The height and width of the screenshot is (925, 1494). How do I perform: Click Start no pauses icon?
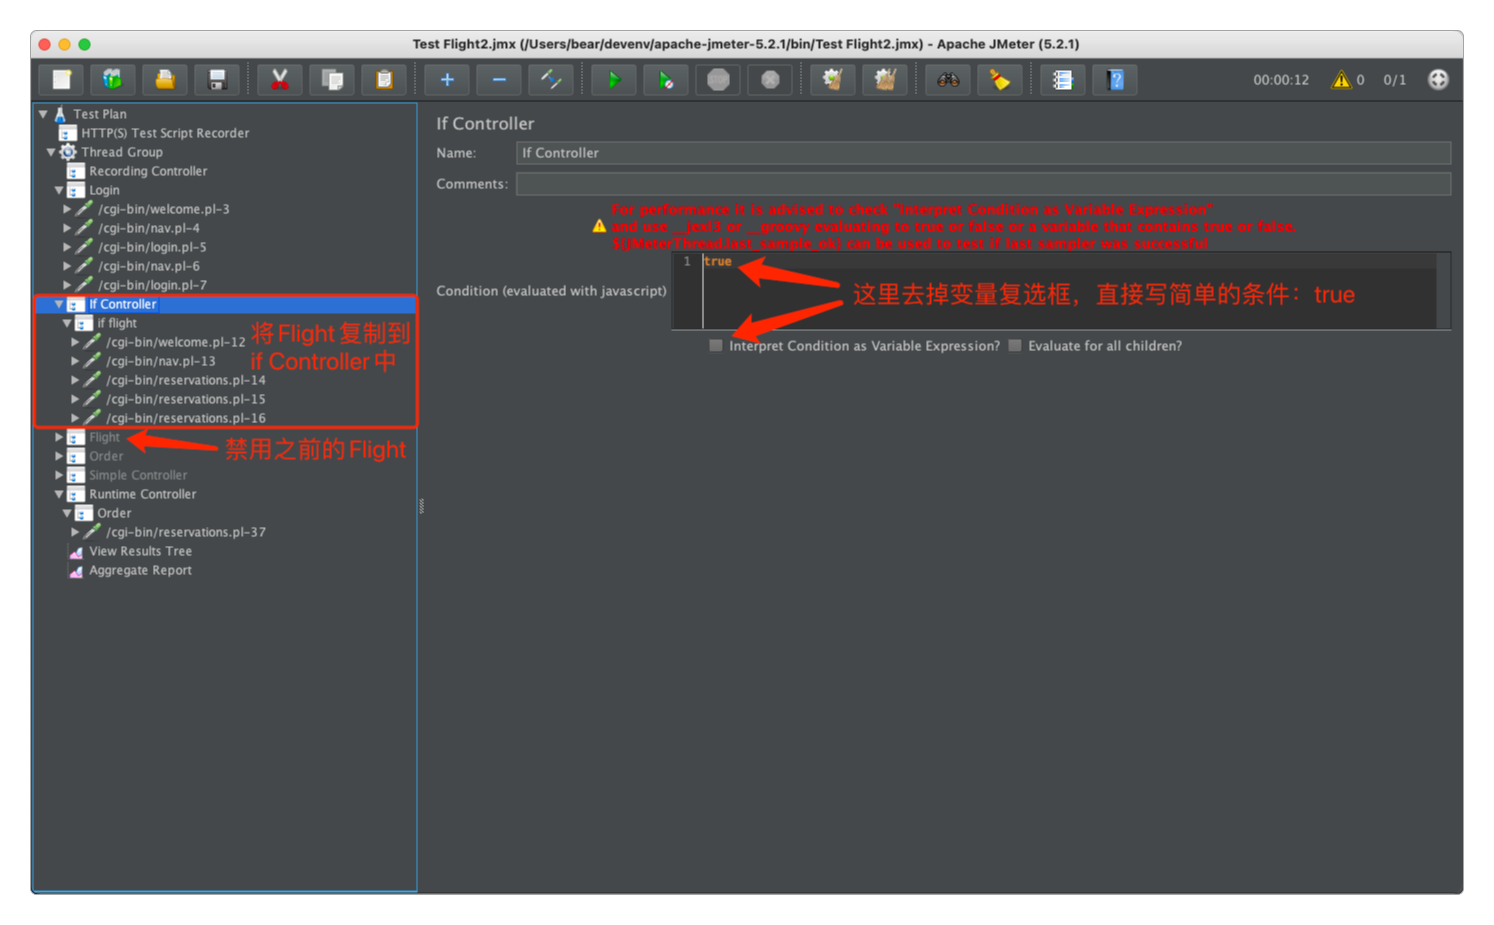click(666, 80)
